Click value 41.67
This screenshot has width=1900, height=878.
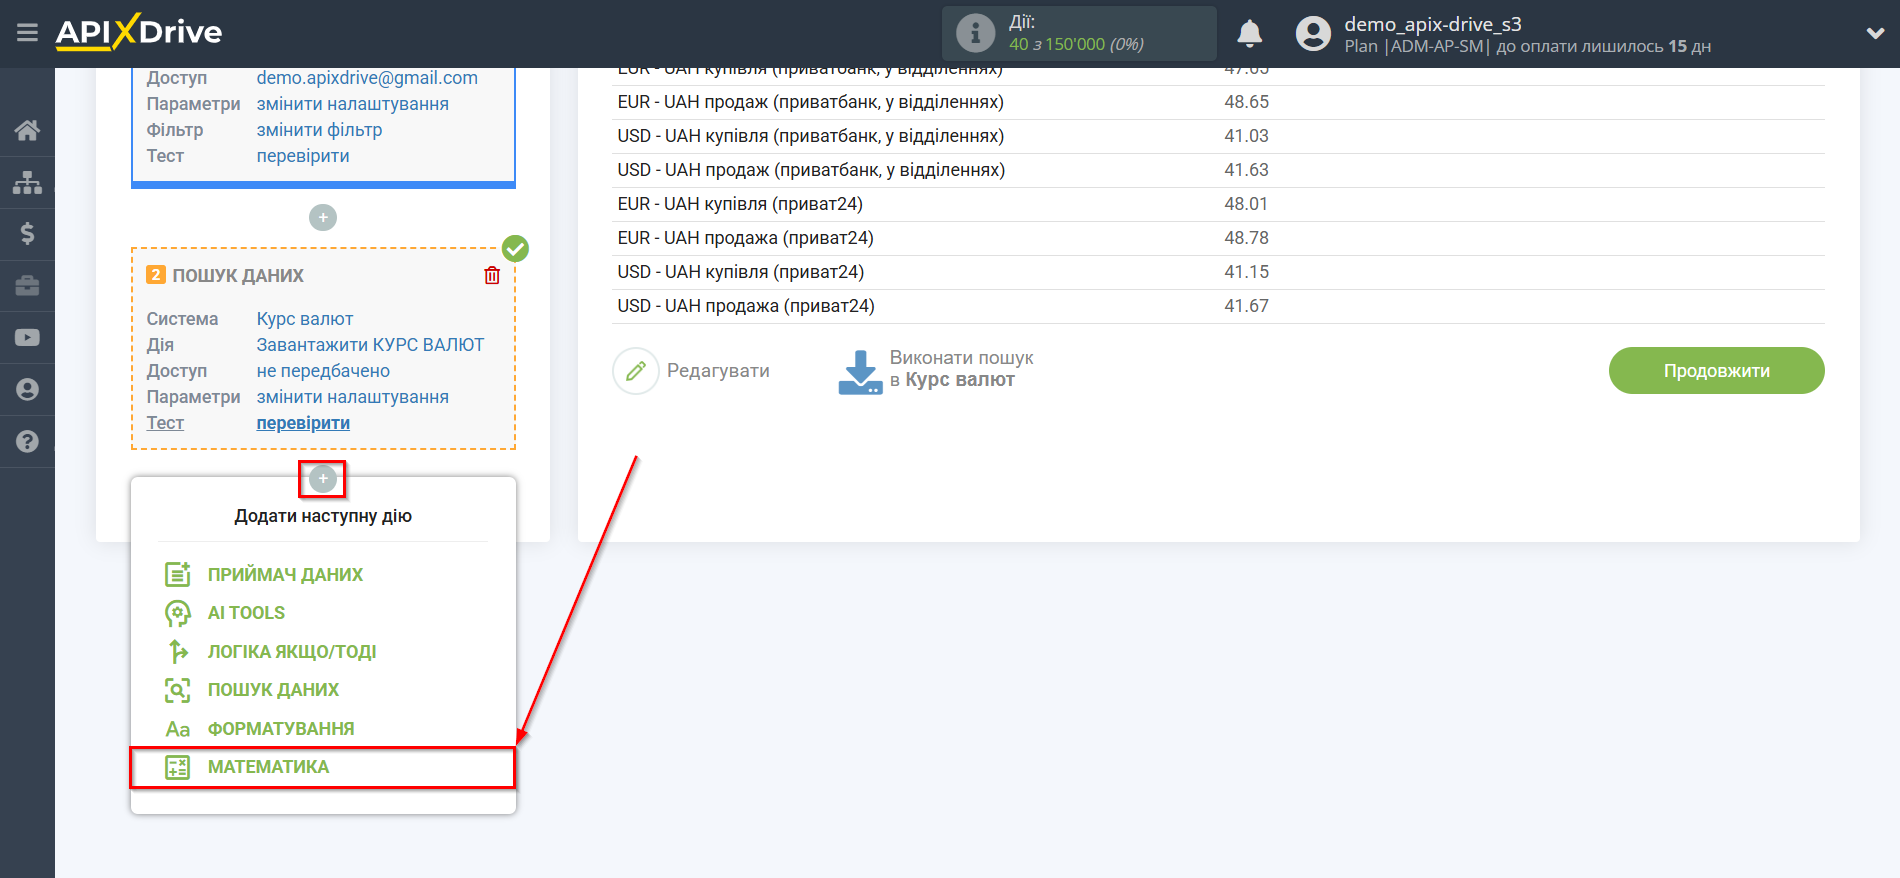click(1246, 306)
